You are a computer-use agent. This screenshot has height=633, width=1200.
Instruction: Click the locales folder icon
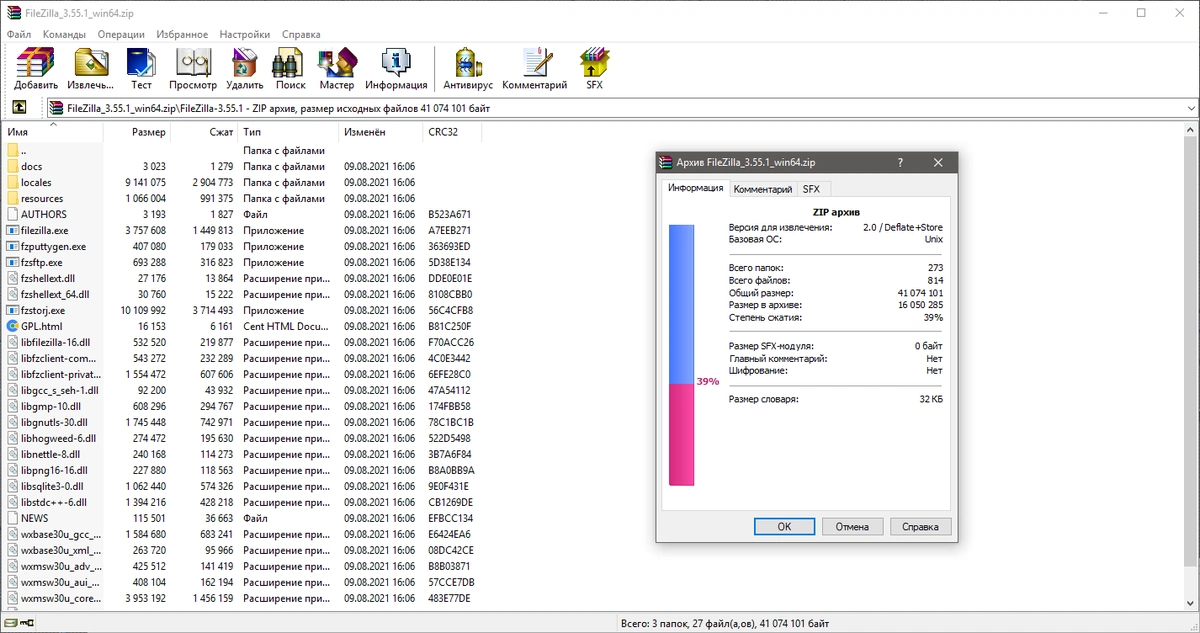coord(12,182)
